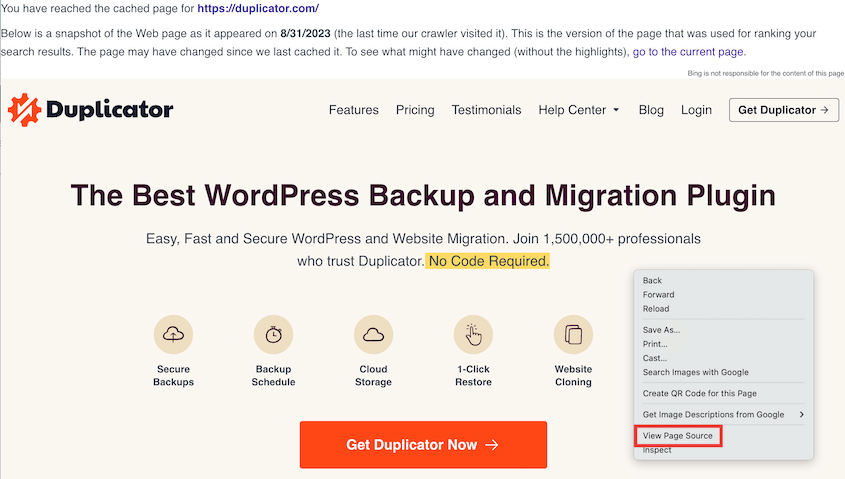Image resolution: width=845 pixels, height=479 pixels.
Task: Open the Features nav link
Action: click(354, 110)
